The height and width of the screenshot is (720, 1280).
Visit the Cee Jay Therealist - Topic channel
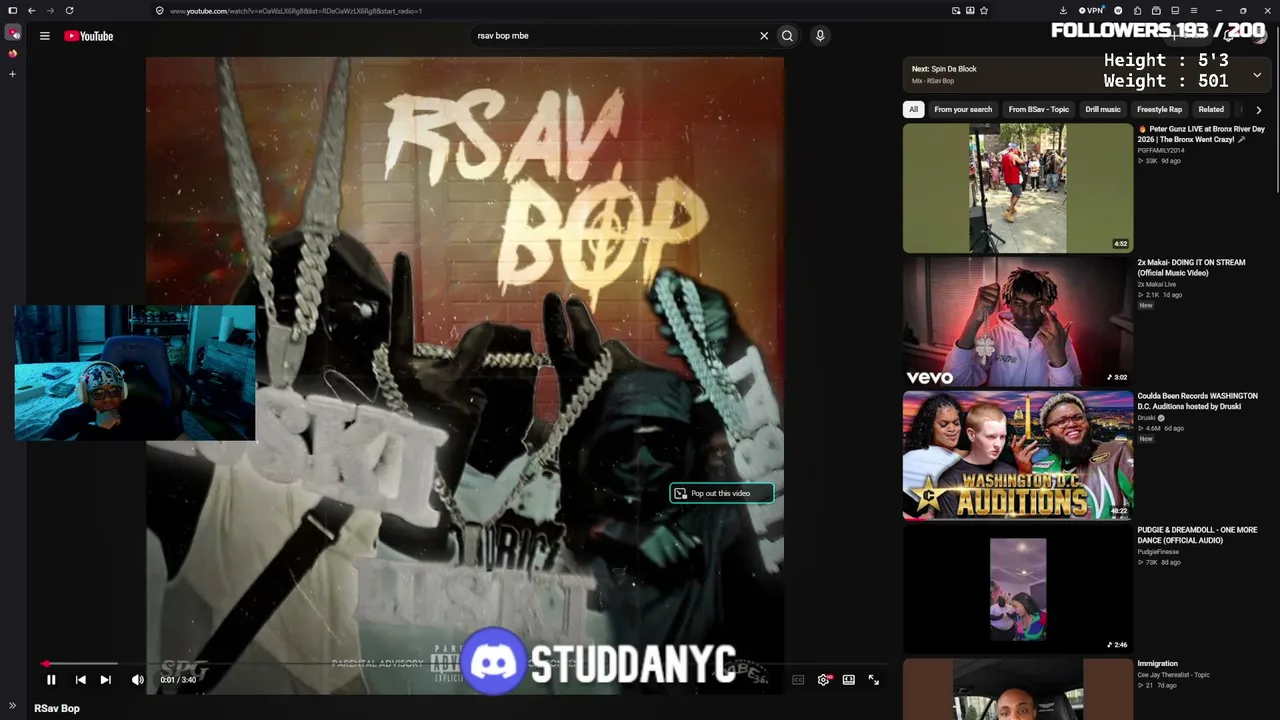click(1174, 675)
